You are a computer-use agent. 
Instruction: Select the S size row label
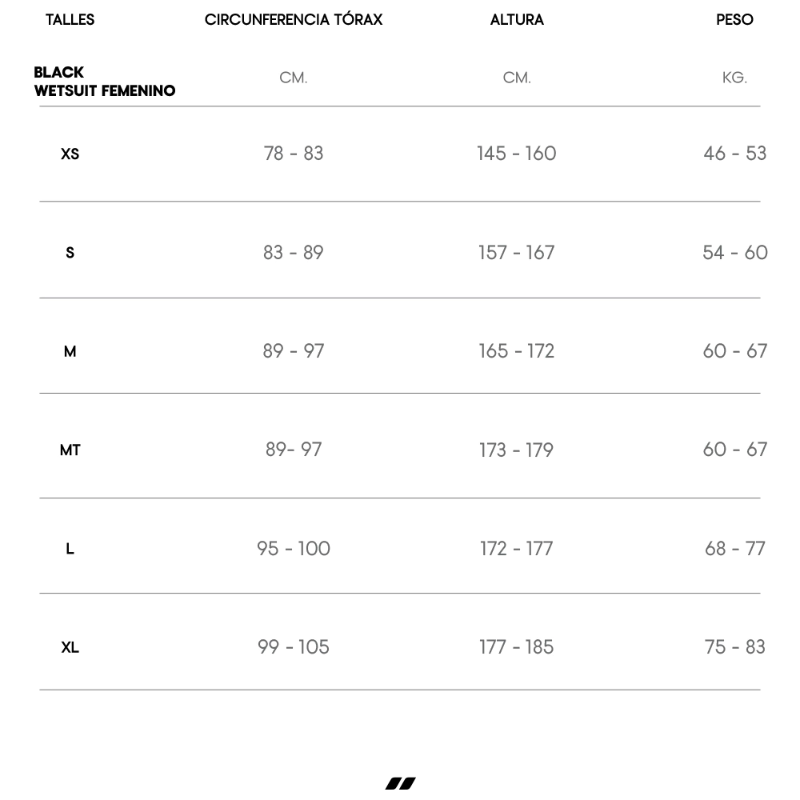point(70,253)
